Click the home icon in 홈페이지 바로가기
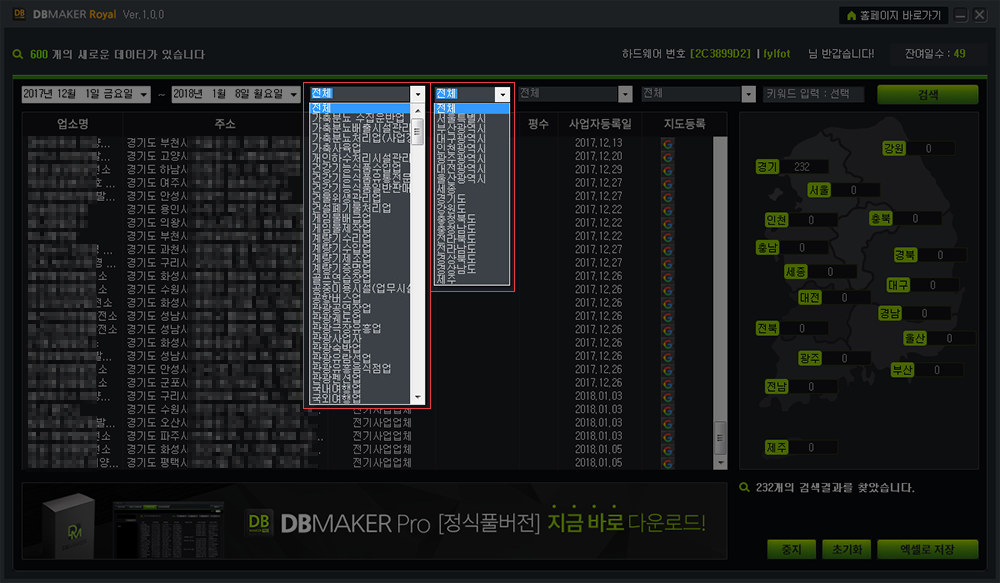This screenshot has width=1000, height=583. [851, 15]
